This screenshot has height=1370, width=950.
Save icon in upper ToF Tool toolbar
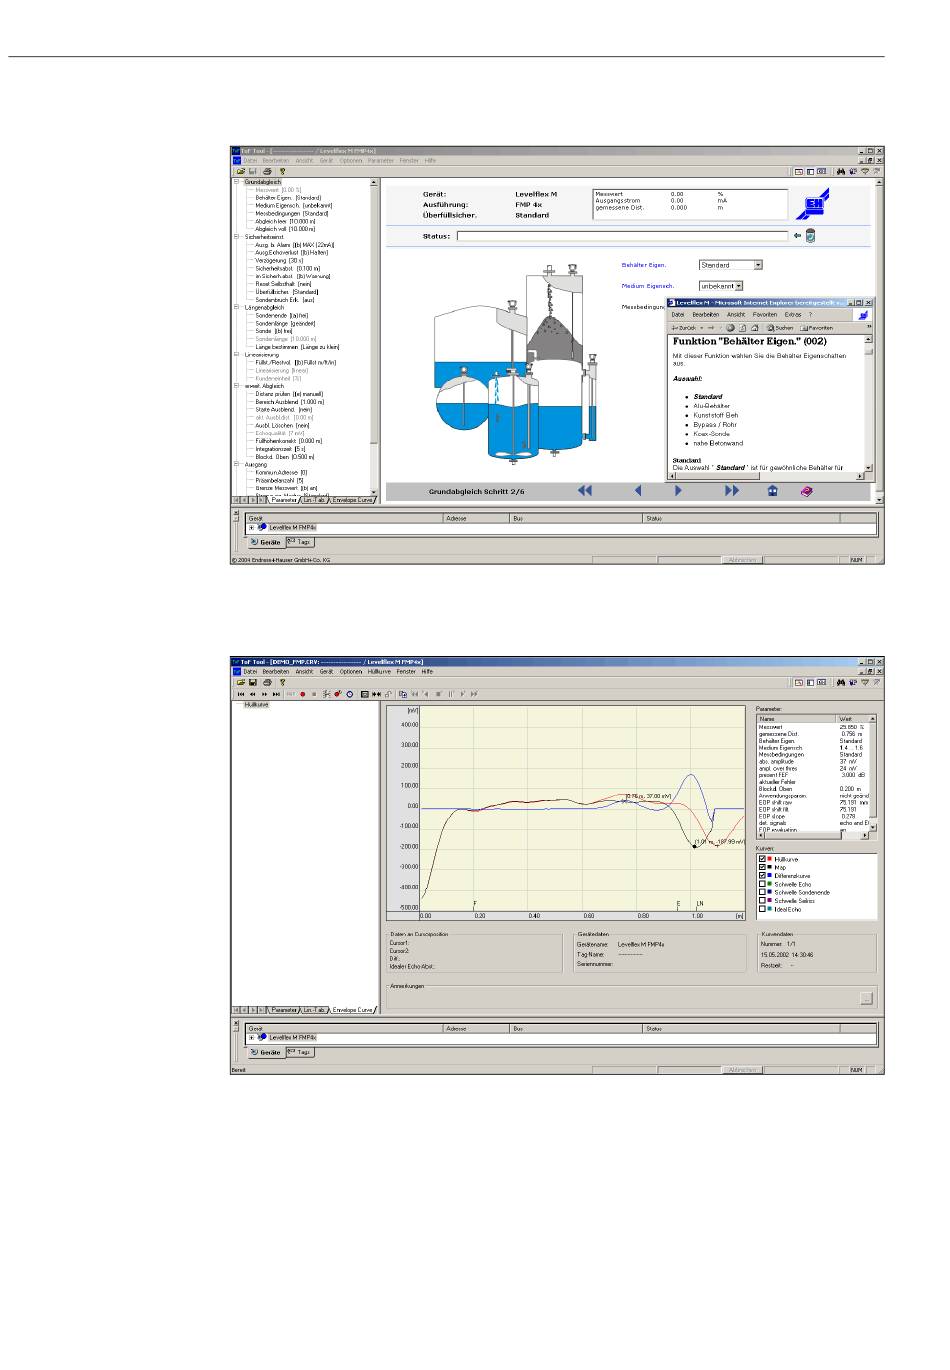pyautogui.click(x=254, y=171)
